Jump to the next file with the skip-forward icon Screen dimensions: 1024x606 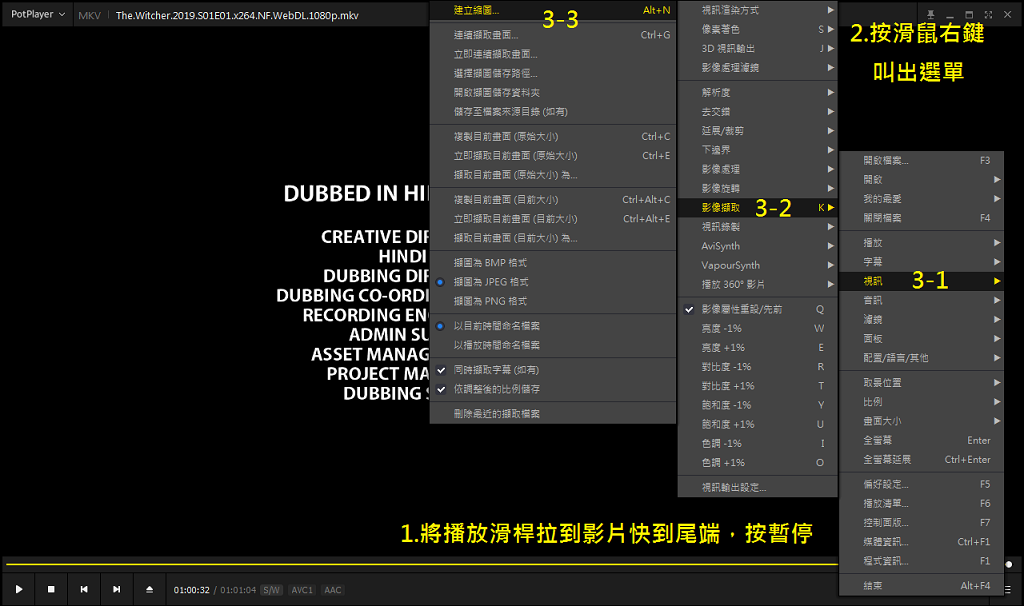(116, 589)
